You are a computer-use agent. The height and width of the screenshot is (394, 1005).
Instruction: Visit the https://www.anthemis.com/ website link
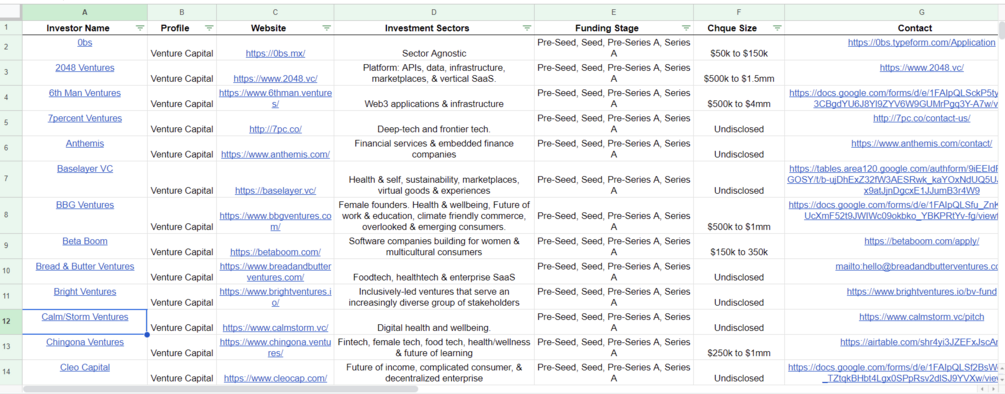(276, 154)
